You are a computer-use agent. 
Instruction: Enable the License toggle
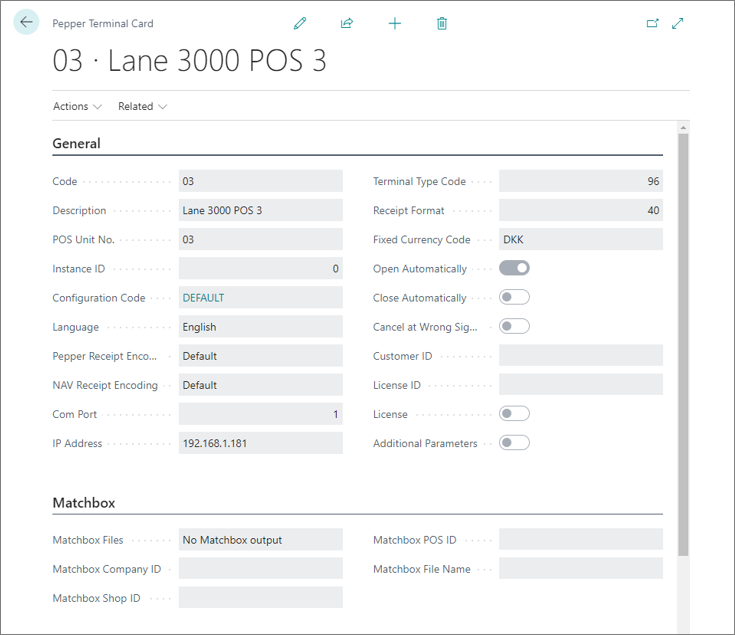click(514, 413)
